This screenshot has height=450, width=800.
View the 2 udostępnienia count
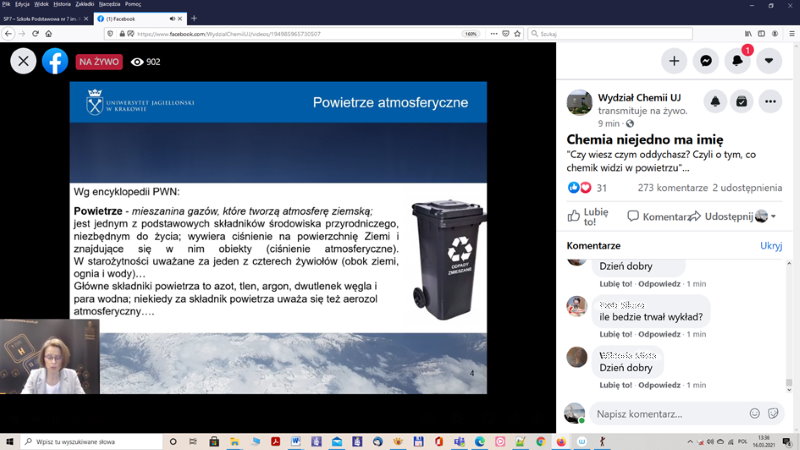pyautogui.click(x=747, y=188)
